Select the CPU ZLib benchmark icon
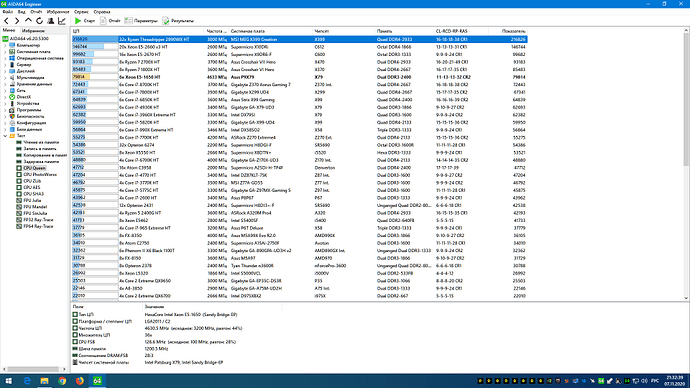 (19, 181)
